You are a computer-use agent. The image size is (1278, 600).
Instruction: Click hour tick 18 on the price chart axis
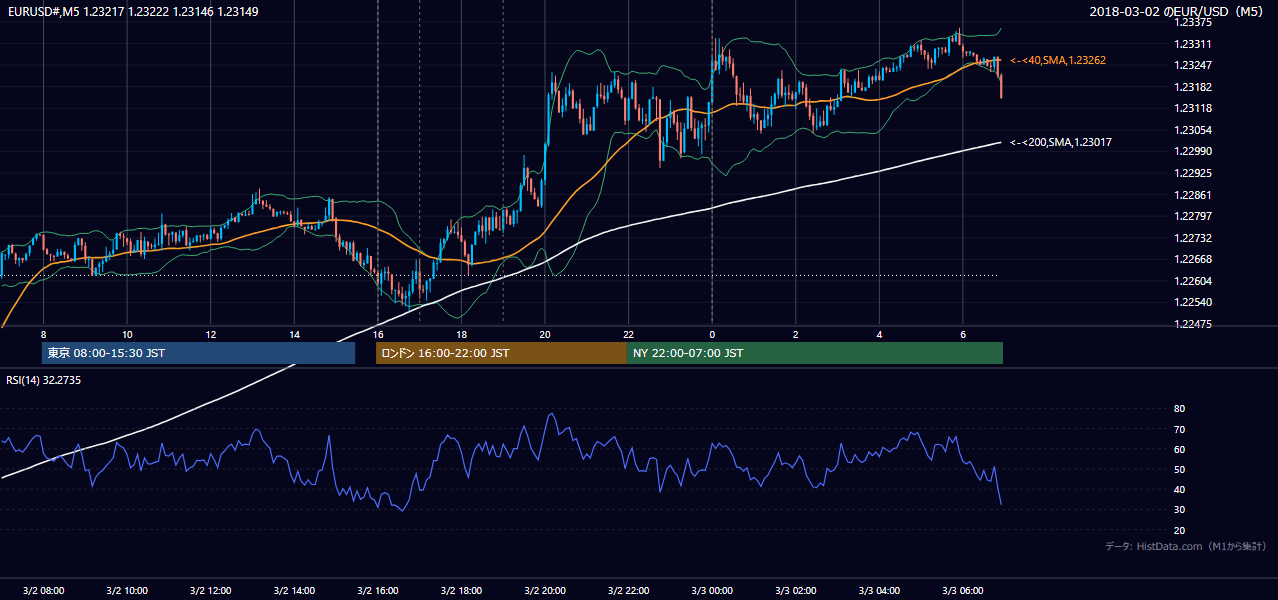point(461,334)
